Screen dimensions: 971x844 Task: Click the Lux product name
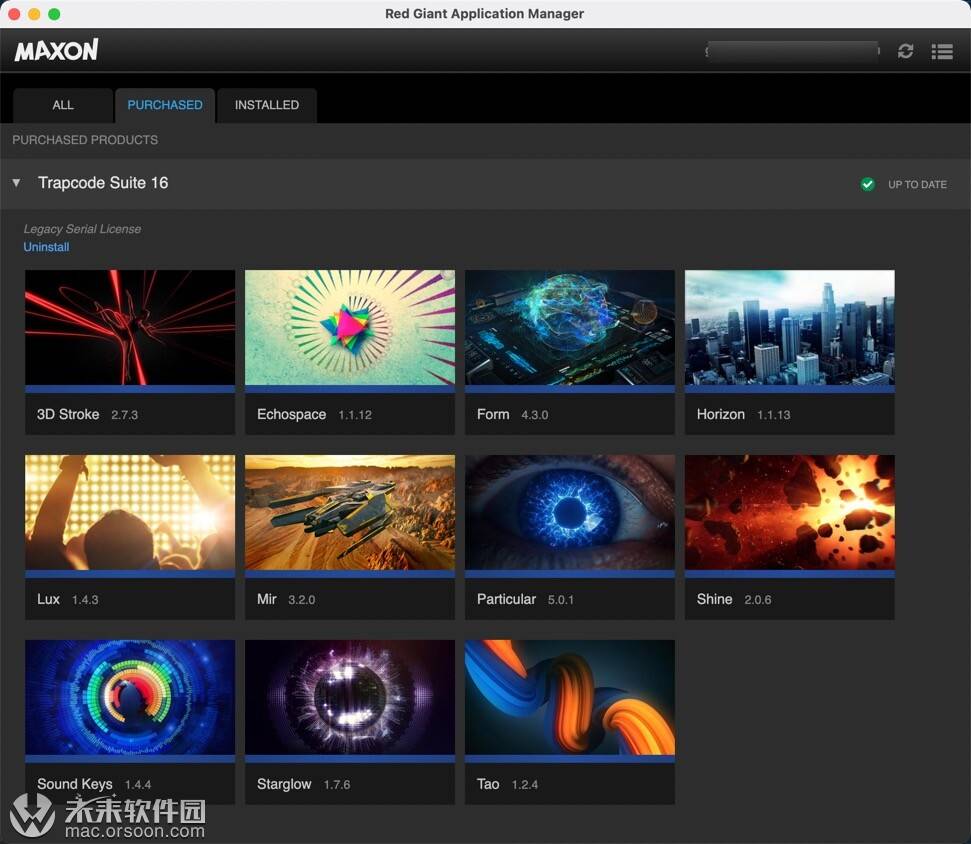pyautogui.click(x=48, y=599)
